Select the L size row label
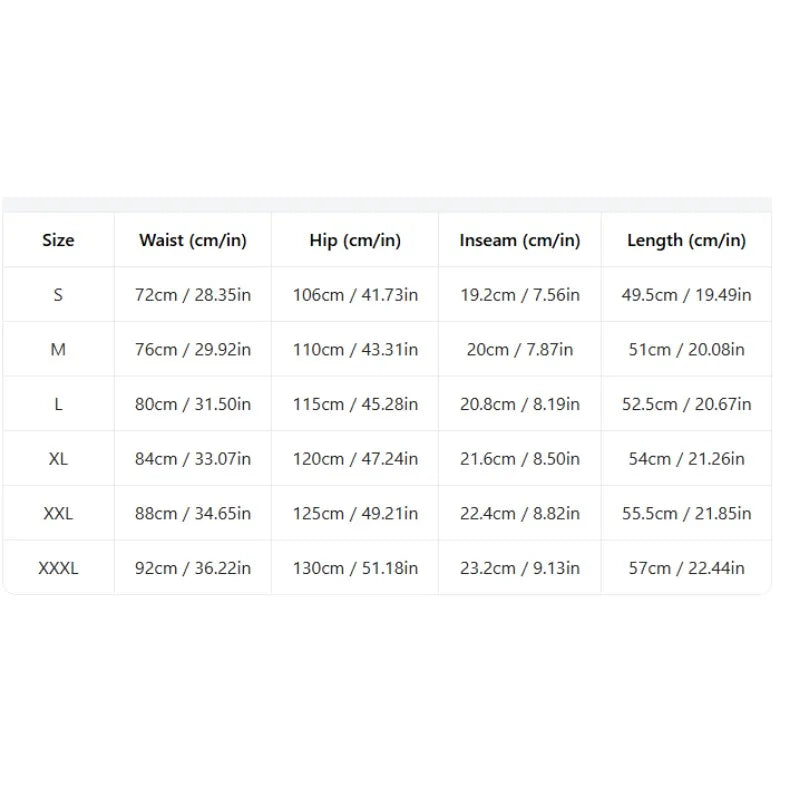 click(58, 404)
